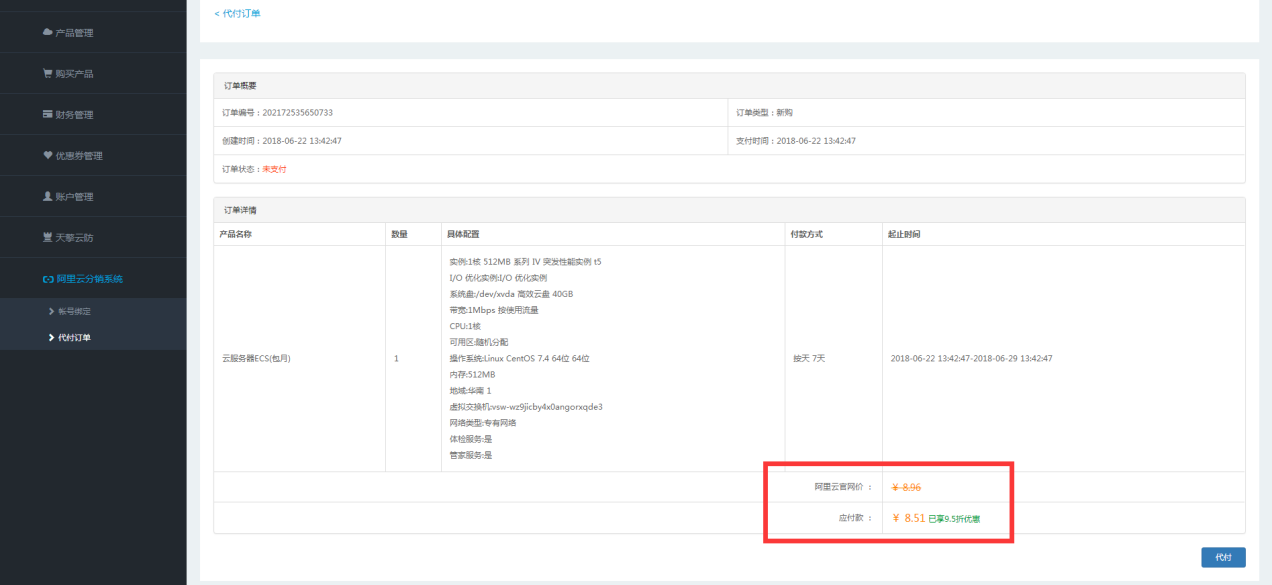Click the cloud icon for 产品管理
This screenshot has height=585, width=1272.
(x=47, y=33)
